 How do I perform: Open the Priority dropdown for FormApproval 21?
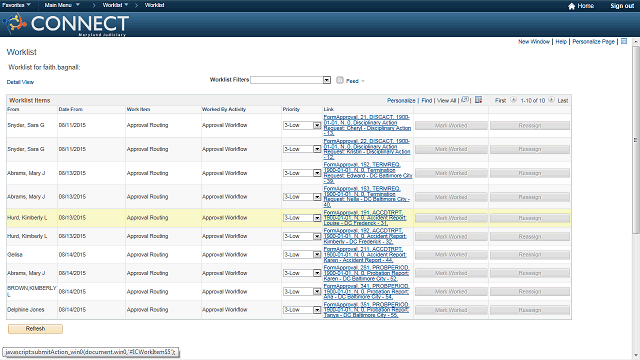tap(302, 125)
